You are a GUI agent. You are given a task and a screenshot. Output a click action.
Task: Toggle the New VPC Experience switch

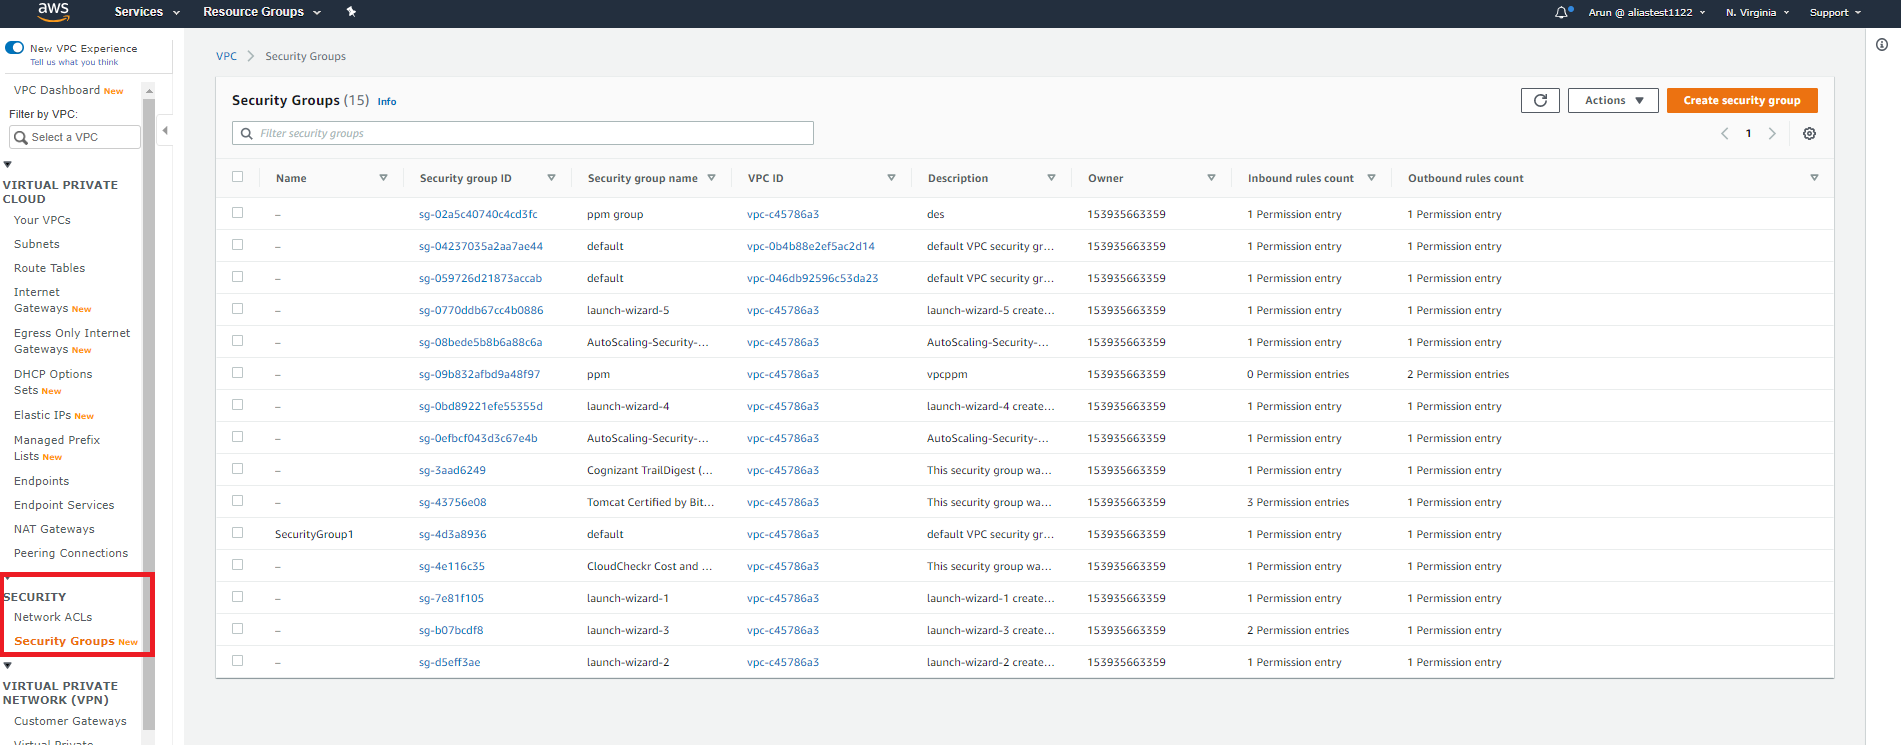(15, 48)
